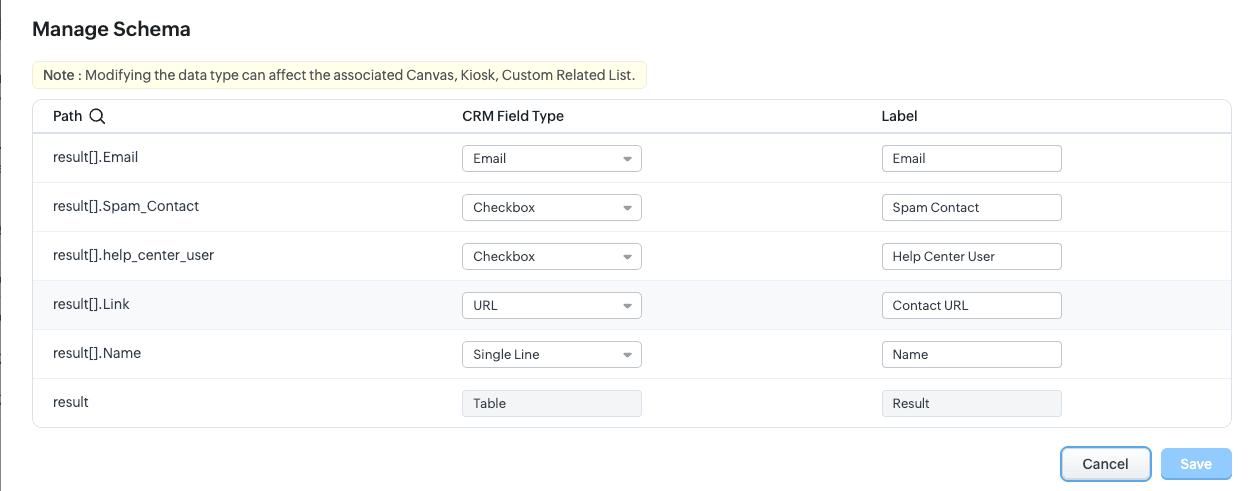Expand the Single Line type dropdown
The width and height of the screenshot is (1258, 491).
coord(551,355)
